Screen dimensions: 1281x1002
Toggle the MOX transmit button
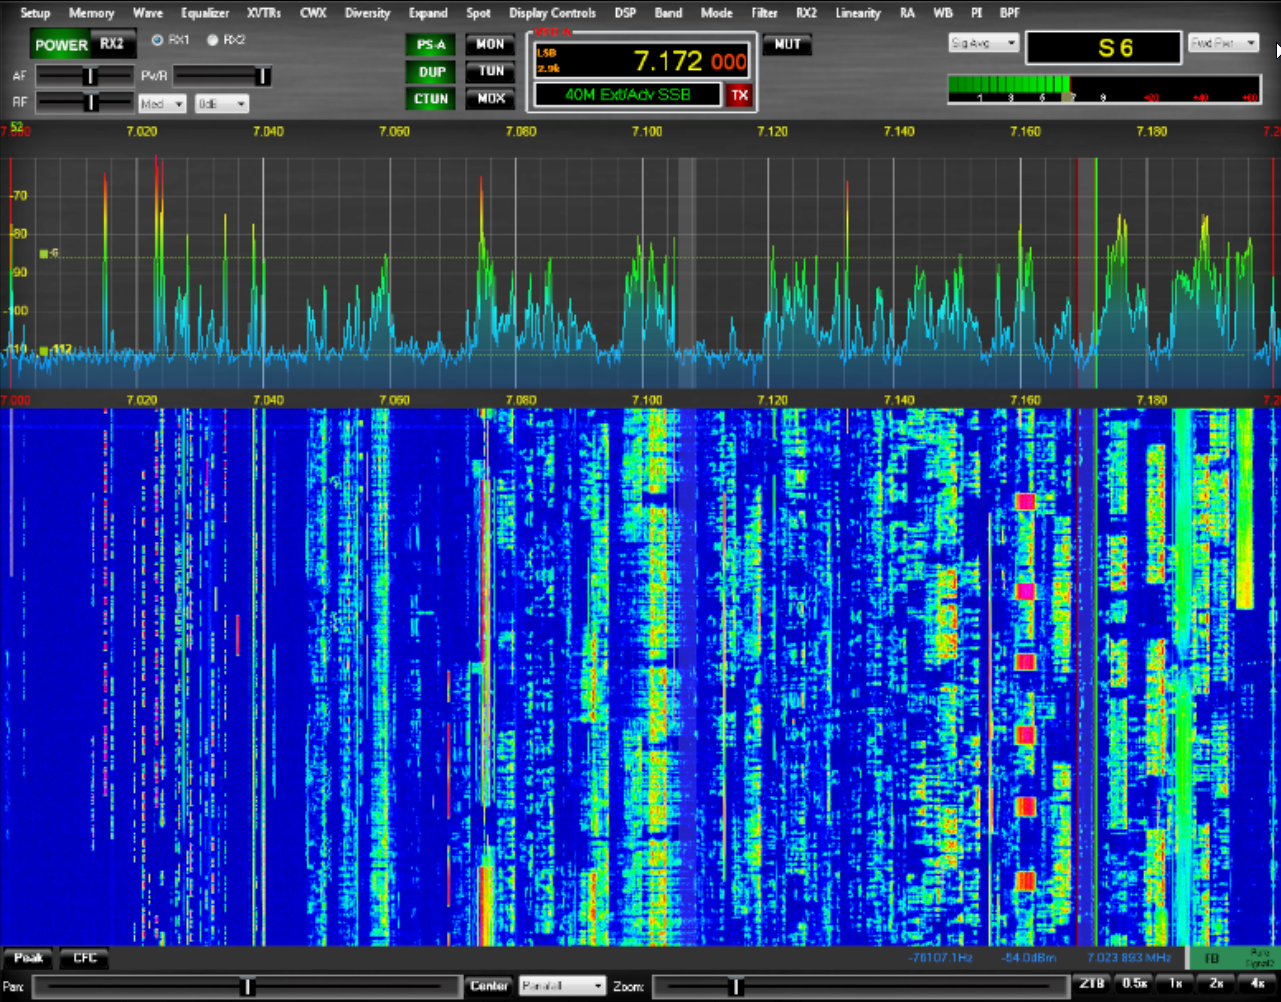coord(490,99)
